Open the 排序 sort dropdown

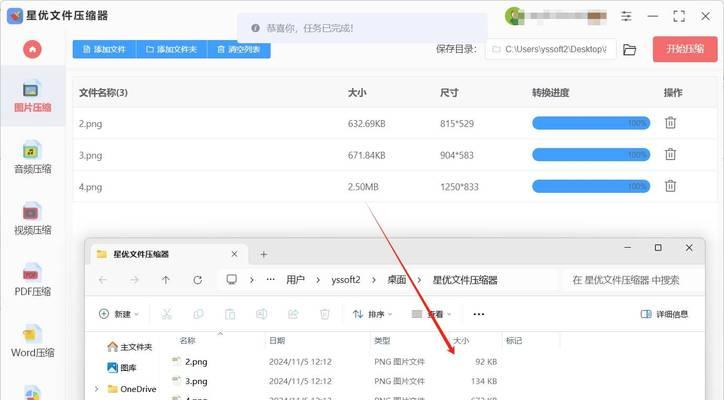coord(372,314)
